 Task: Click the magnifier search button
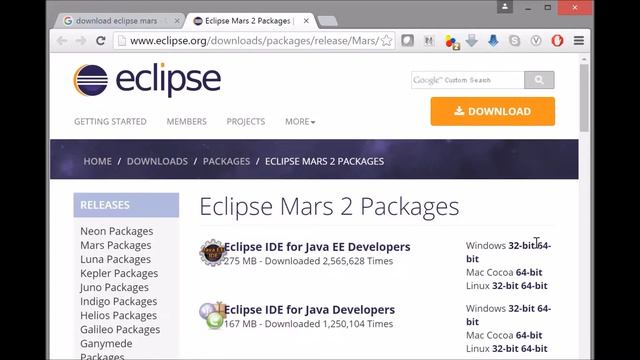click(x=539, y=80)
